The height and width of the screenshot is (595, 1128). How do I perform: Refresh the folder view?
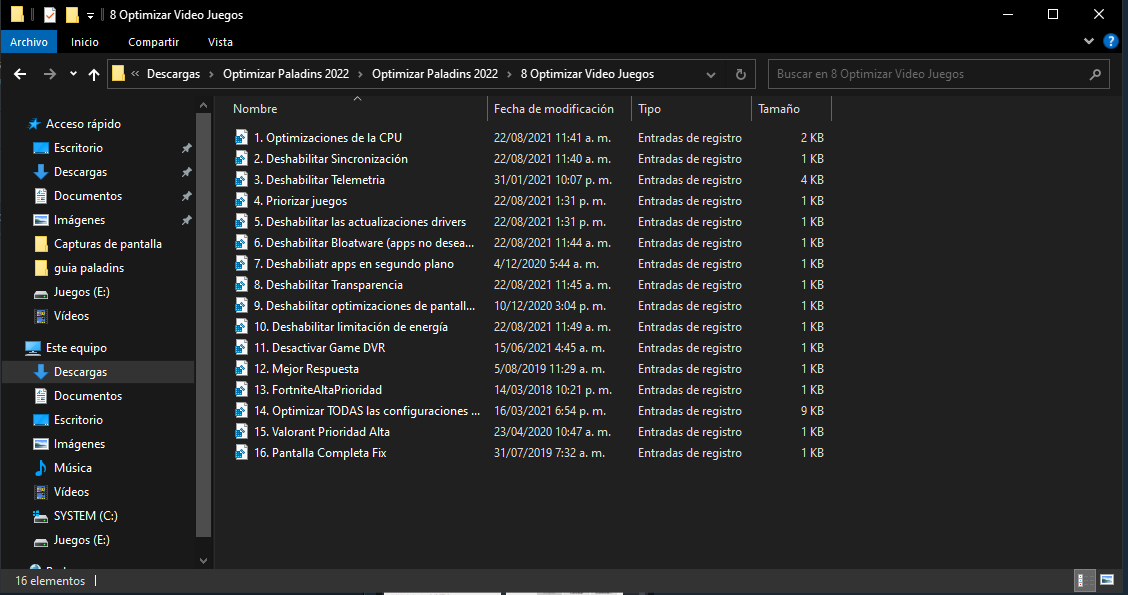coord(740,74)
